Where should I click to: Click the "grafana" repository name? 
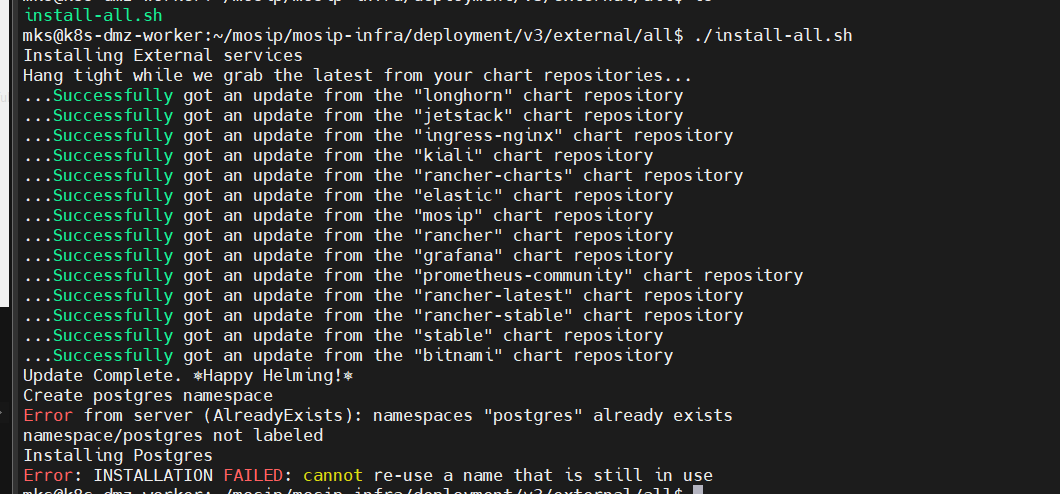(457, 256)
